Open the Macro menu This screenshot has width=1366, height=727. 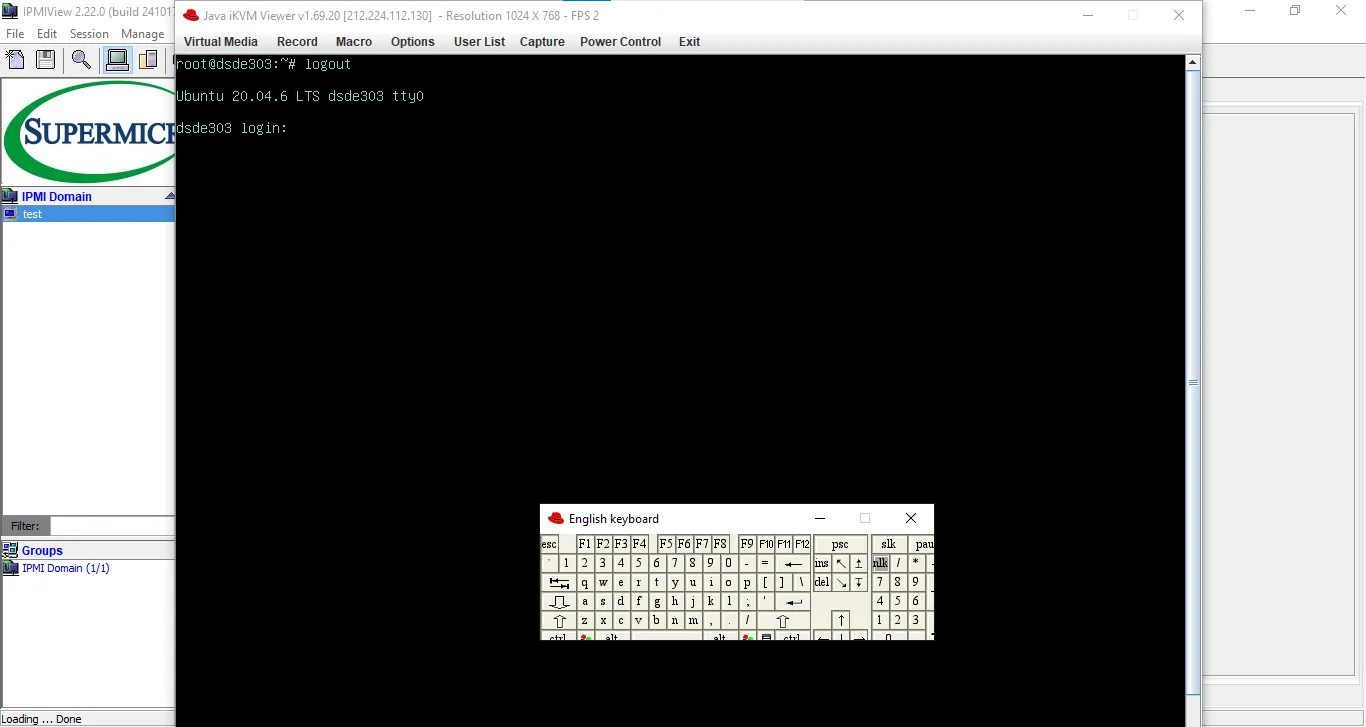pos(354,42)
